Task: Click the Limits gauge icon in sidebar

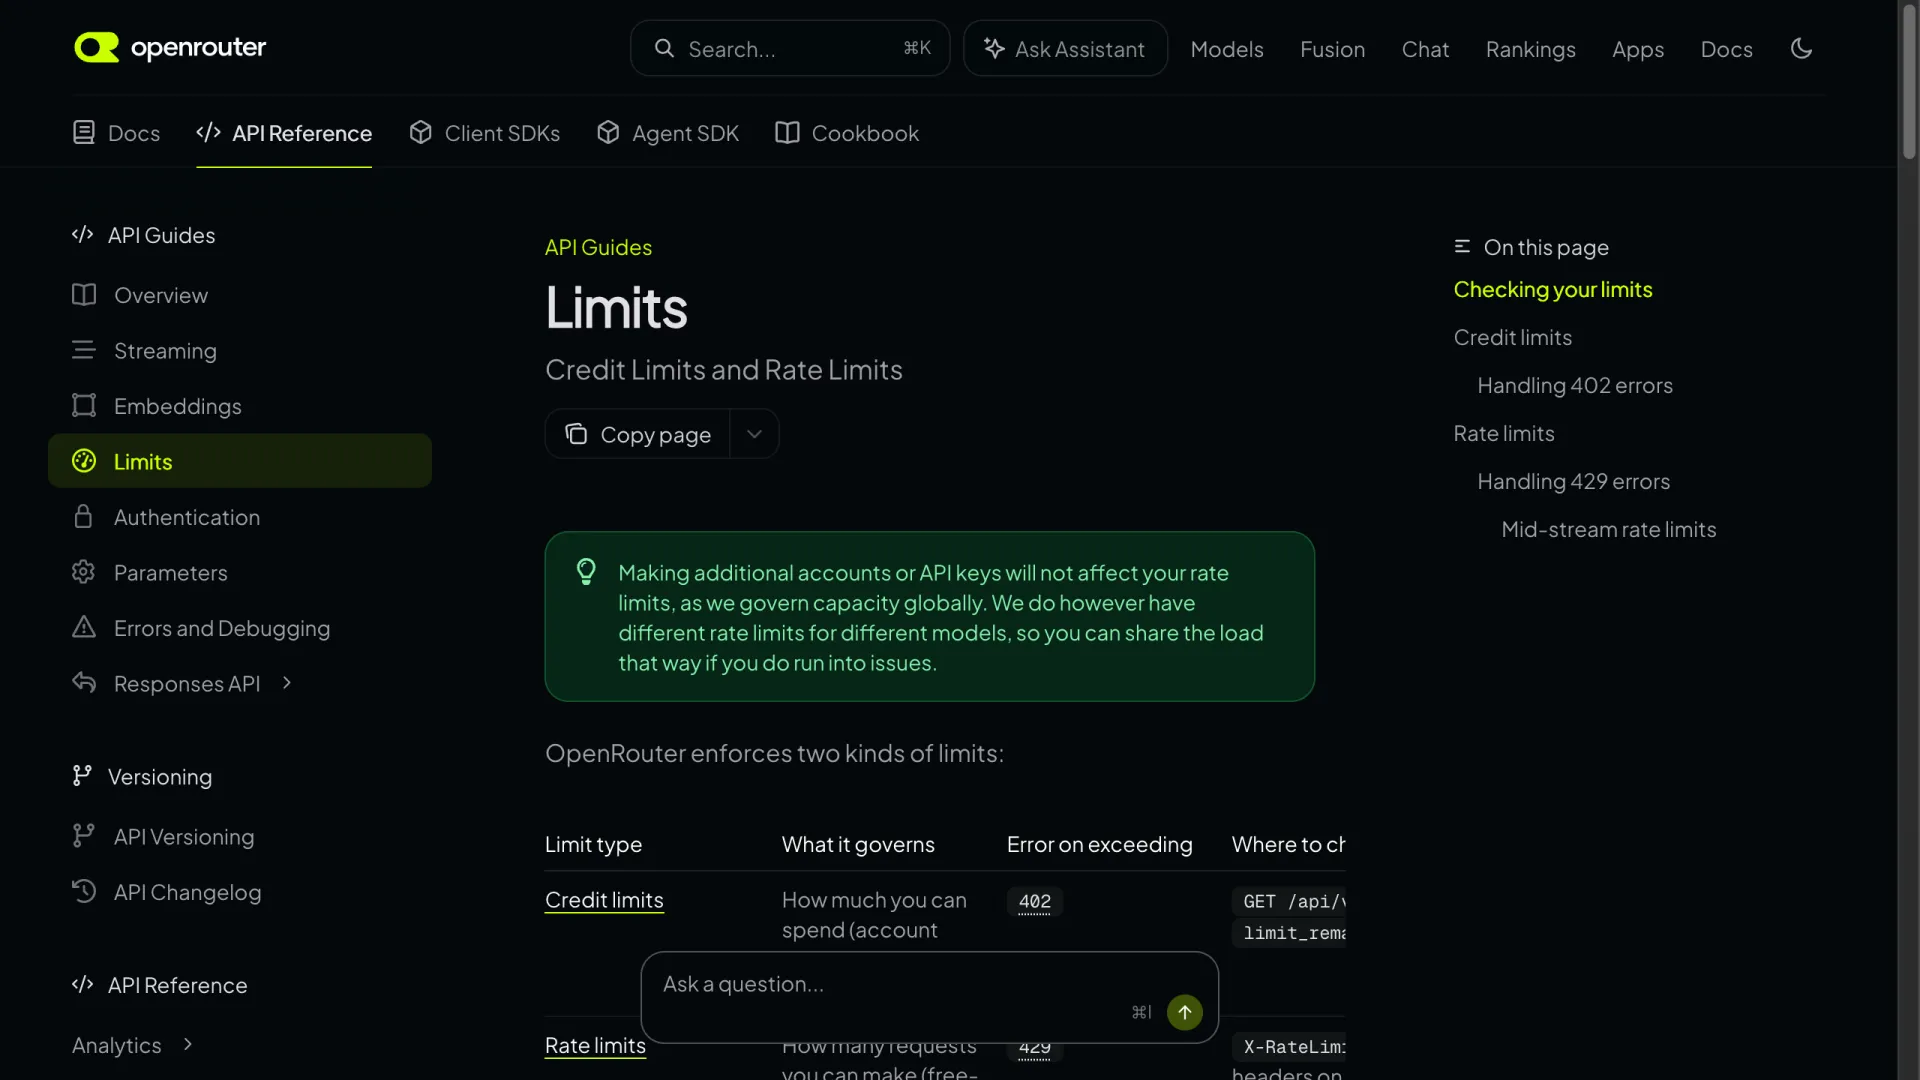Action: (84, 461)
